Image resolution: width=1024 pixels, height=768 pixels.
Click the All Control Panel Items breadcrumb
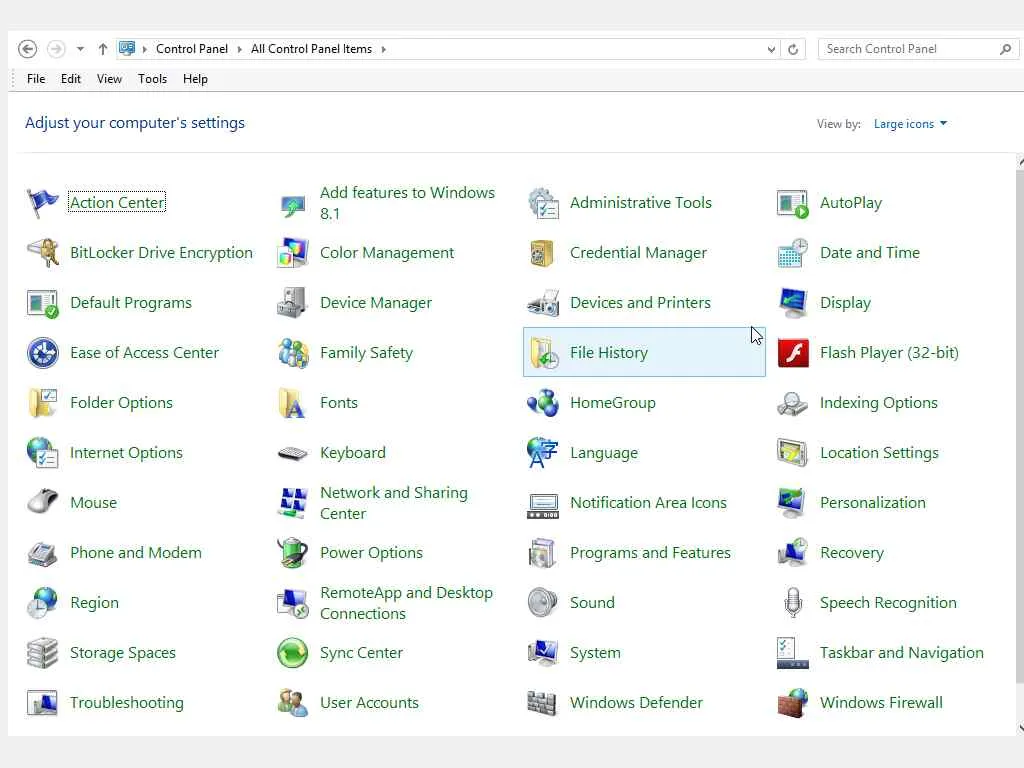click(x=312, y=50)
